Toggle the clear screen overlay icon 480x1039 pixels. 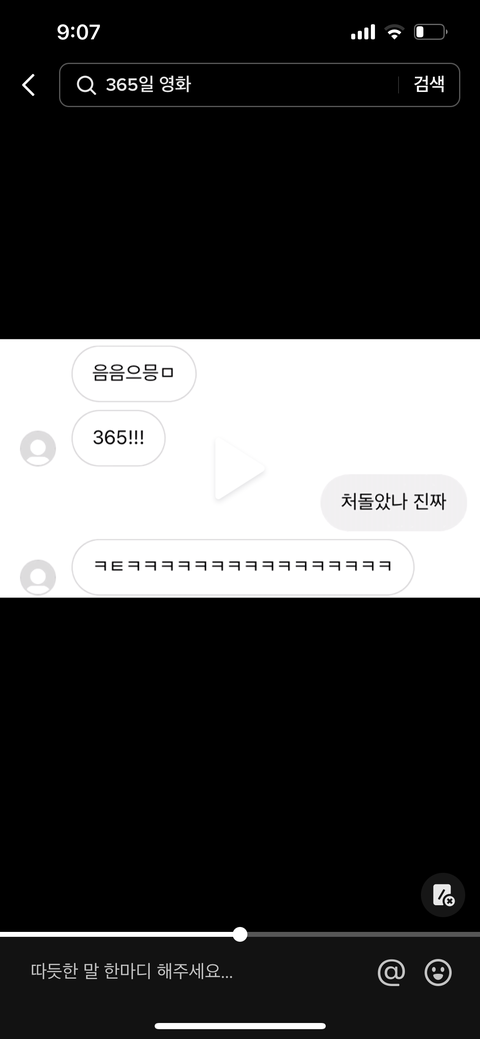(443, 895)
